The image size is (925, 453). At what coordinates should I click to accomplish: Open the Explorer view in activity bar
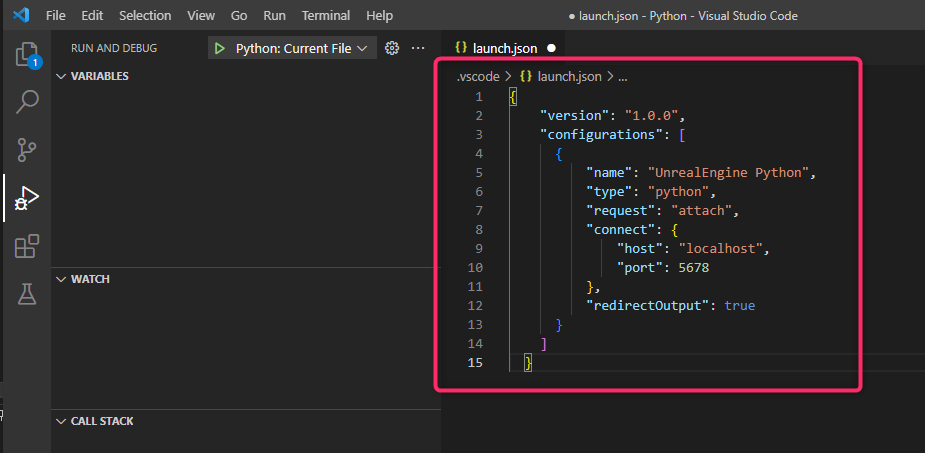click(27, 54)
